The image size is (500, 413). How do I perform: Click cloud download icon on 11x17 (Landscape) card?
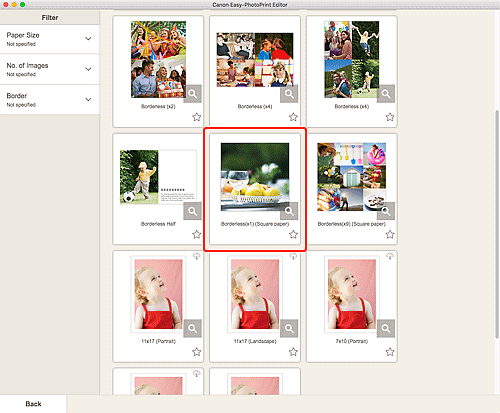click(x=293, y=256)
